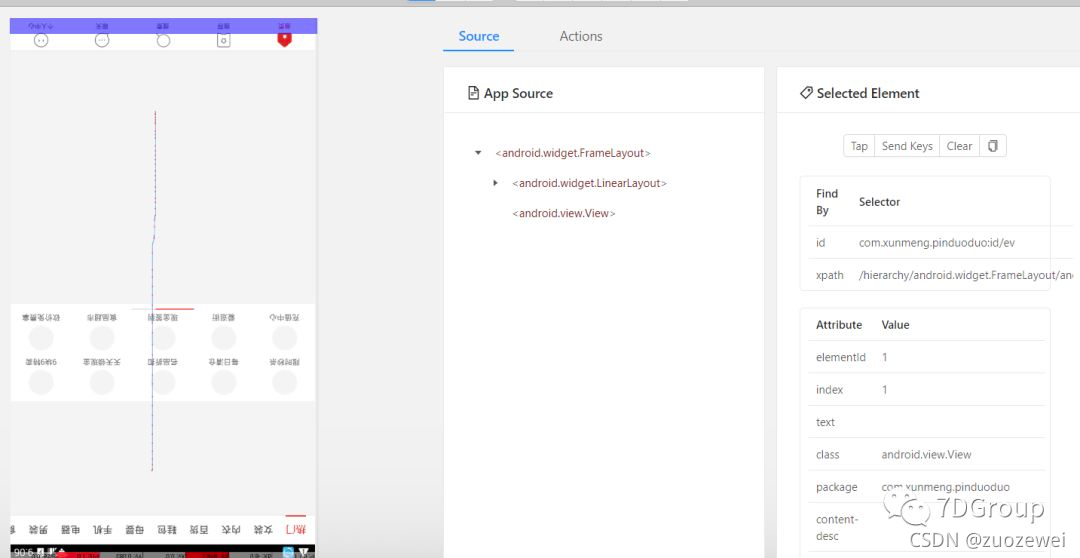Click the xpath selector value starting /hierarchy
Screen dimensions: 1080x558
pyautogui.click(x=966, y=275)
